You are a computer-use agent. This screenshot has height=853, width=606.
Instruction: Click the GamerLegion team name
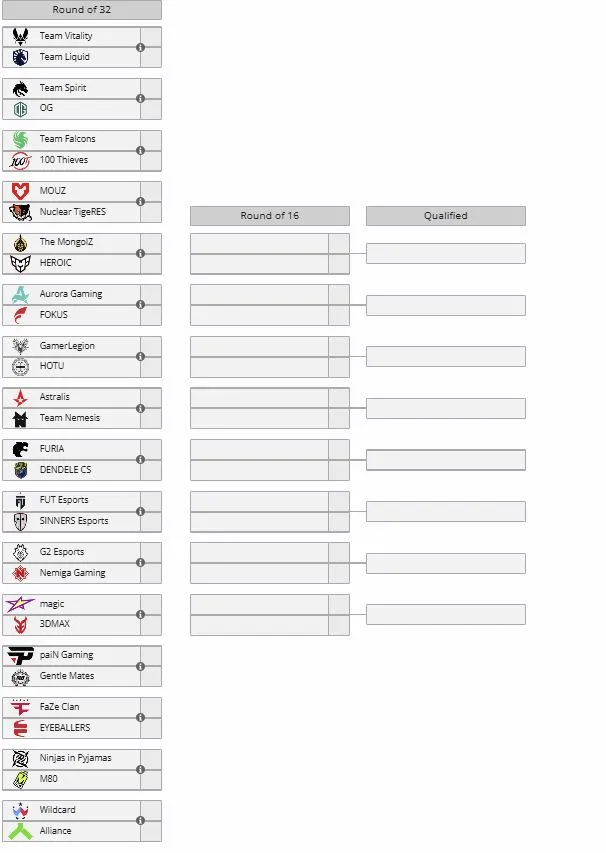(67, 345)
